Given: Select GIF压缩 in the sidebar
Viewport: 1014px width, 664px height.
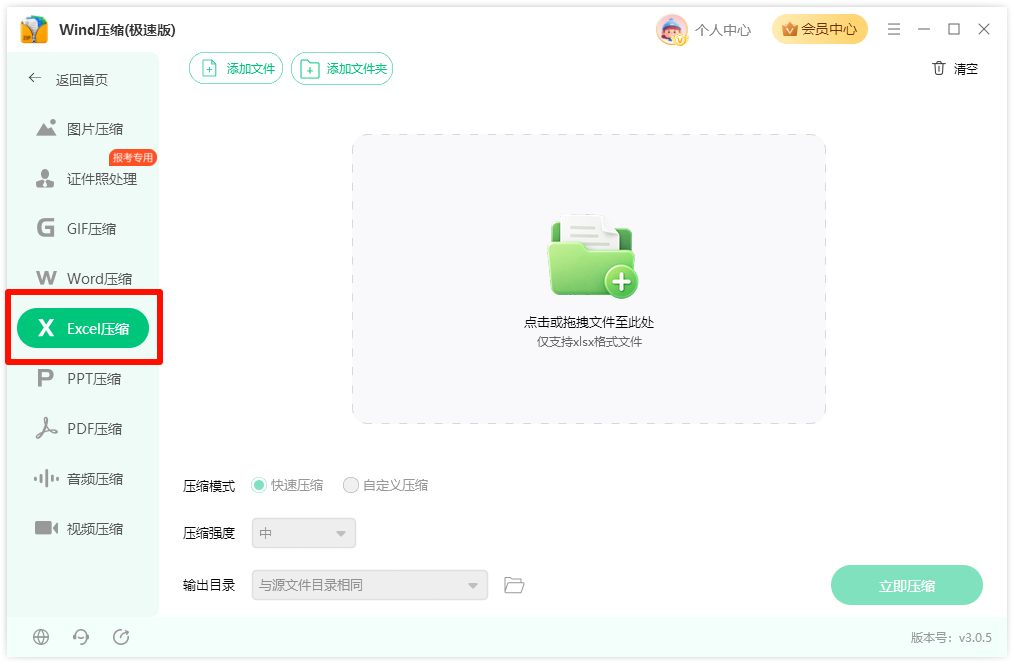Looking at the screenshot, I should (x=83, y=228).
